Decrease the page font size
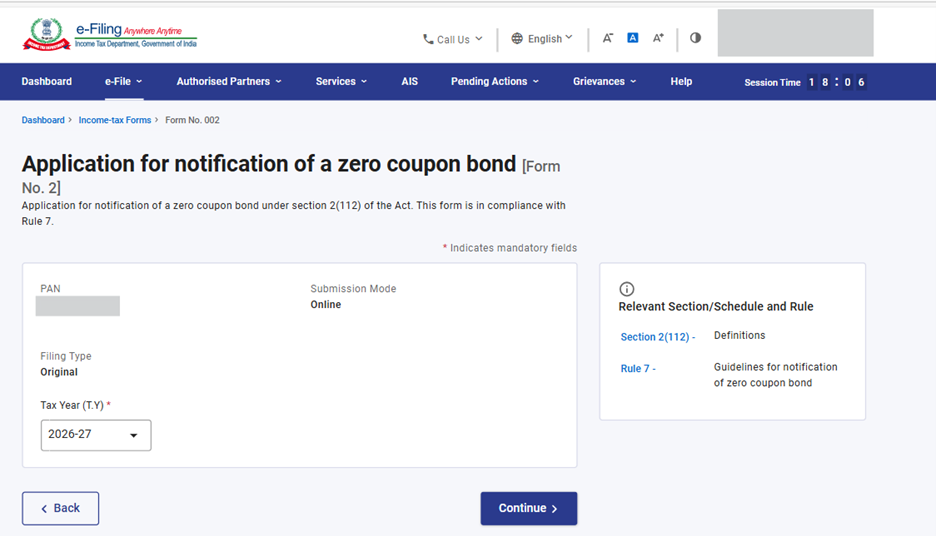 tap(607, 38)
